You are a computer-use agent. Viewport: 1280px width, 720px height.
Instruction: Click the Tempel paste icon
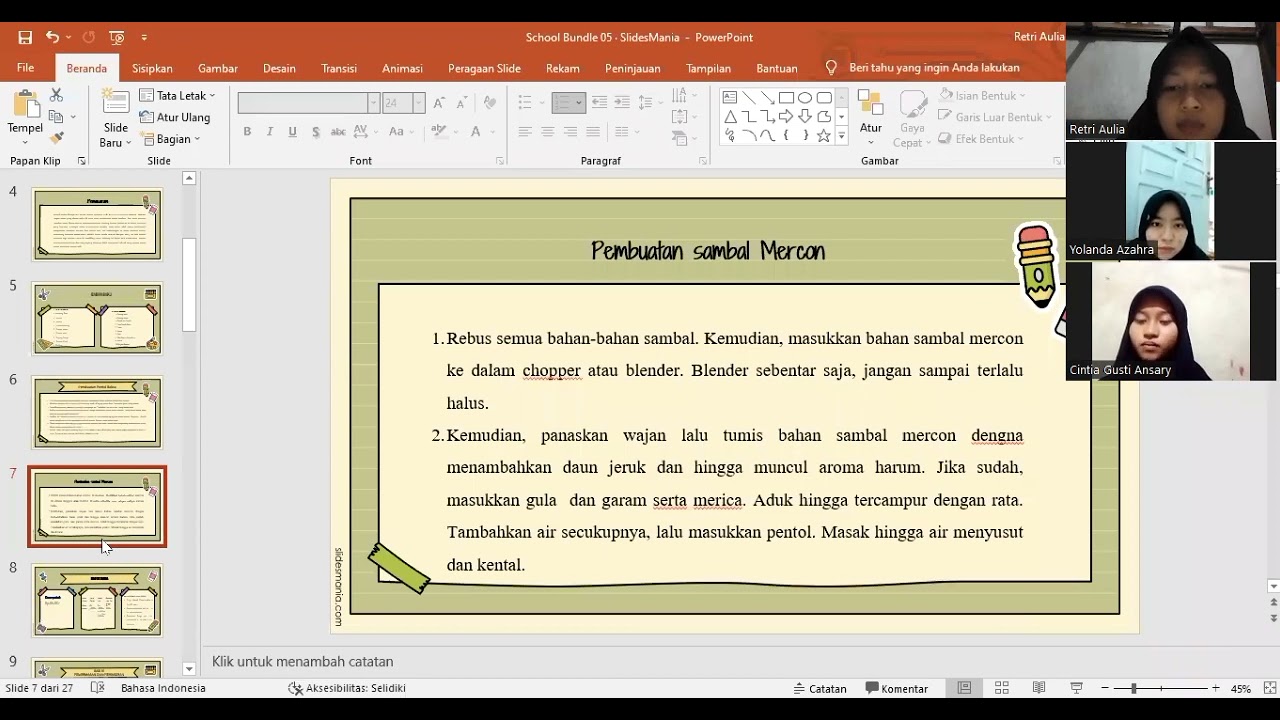[25, 105]
